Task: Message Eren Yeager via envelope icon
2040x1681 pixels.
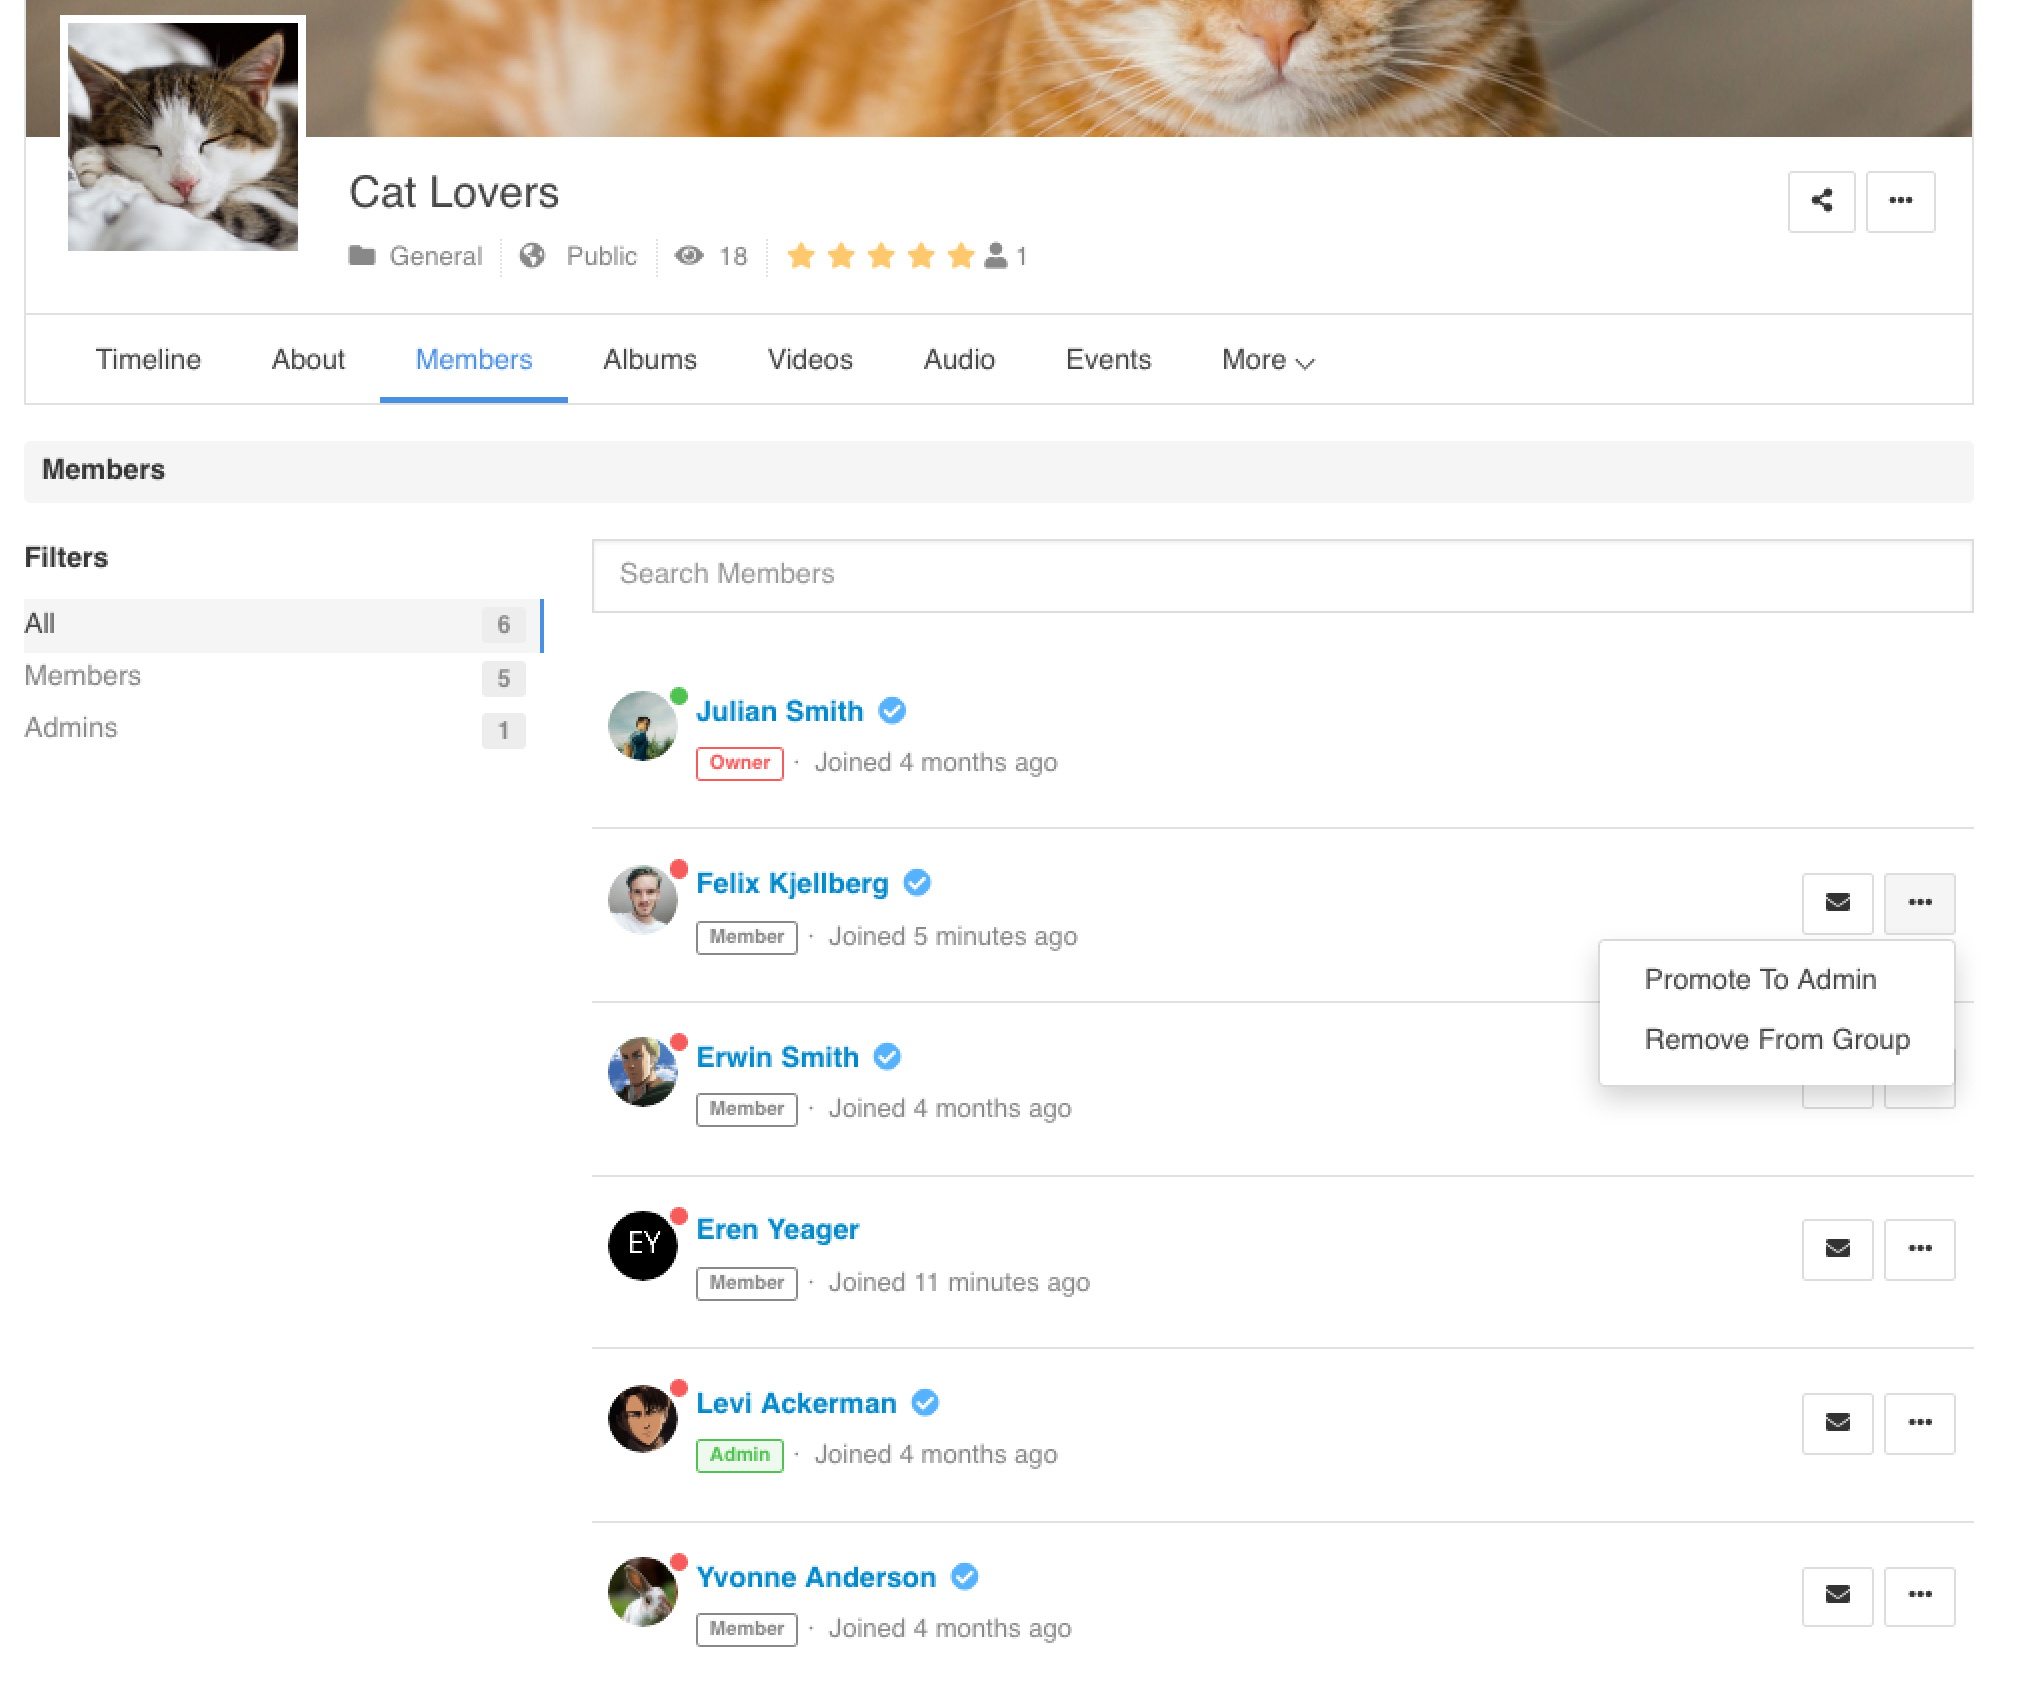Action: click(1837, 1249)
